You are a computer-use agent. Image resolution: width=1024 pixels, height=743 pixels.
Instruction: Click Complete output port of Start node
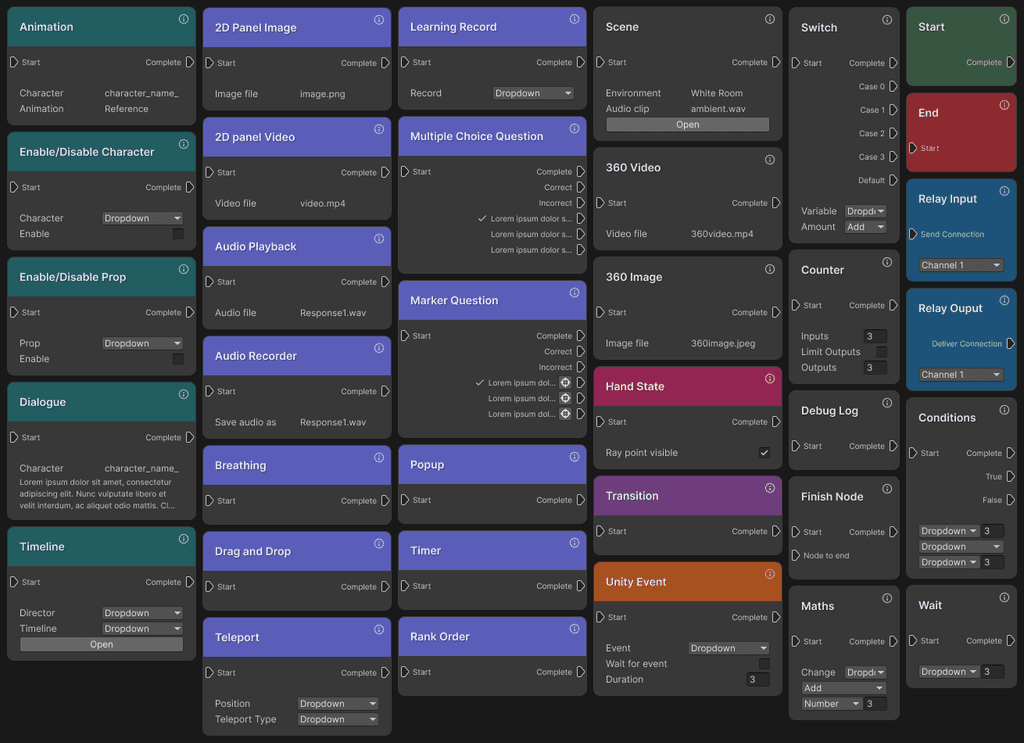[1010, 62]
